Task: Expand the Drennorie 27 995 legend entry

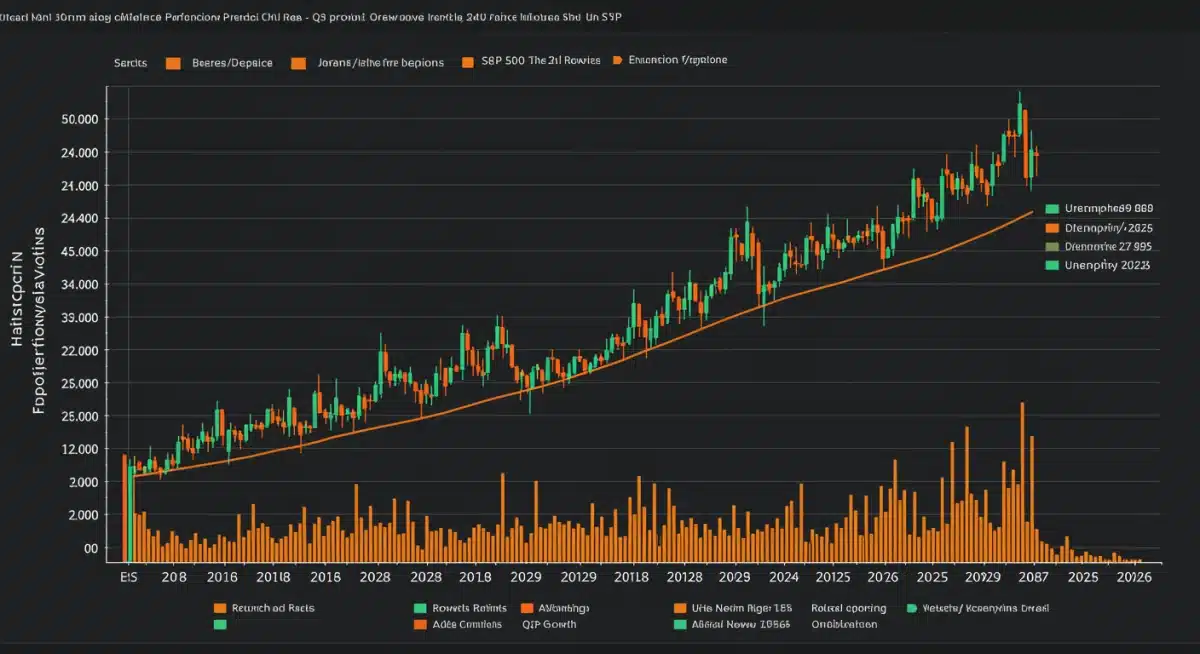Action: coord(1105,247)
